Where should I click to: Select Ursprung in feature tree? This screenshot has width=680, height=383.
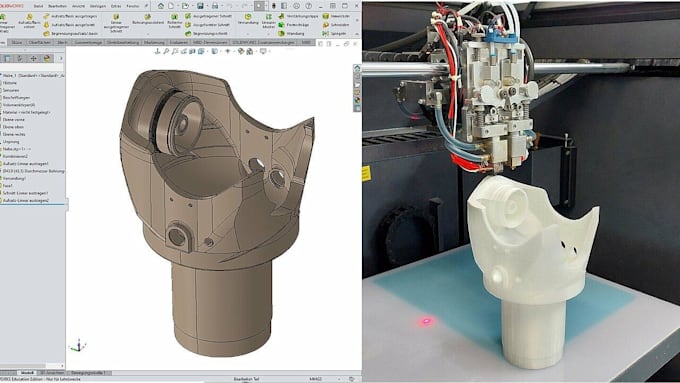10,142
